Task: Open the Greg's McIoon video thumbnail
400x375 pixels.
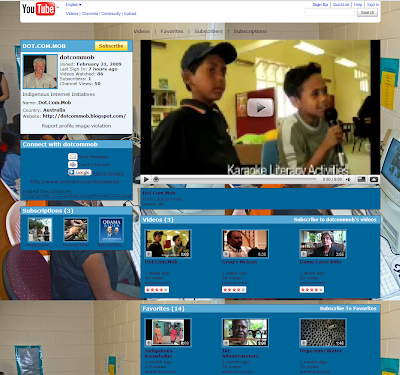Action: 245,244
